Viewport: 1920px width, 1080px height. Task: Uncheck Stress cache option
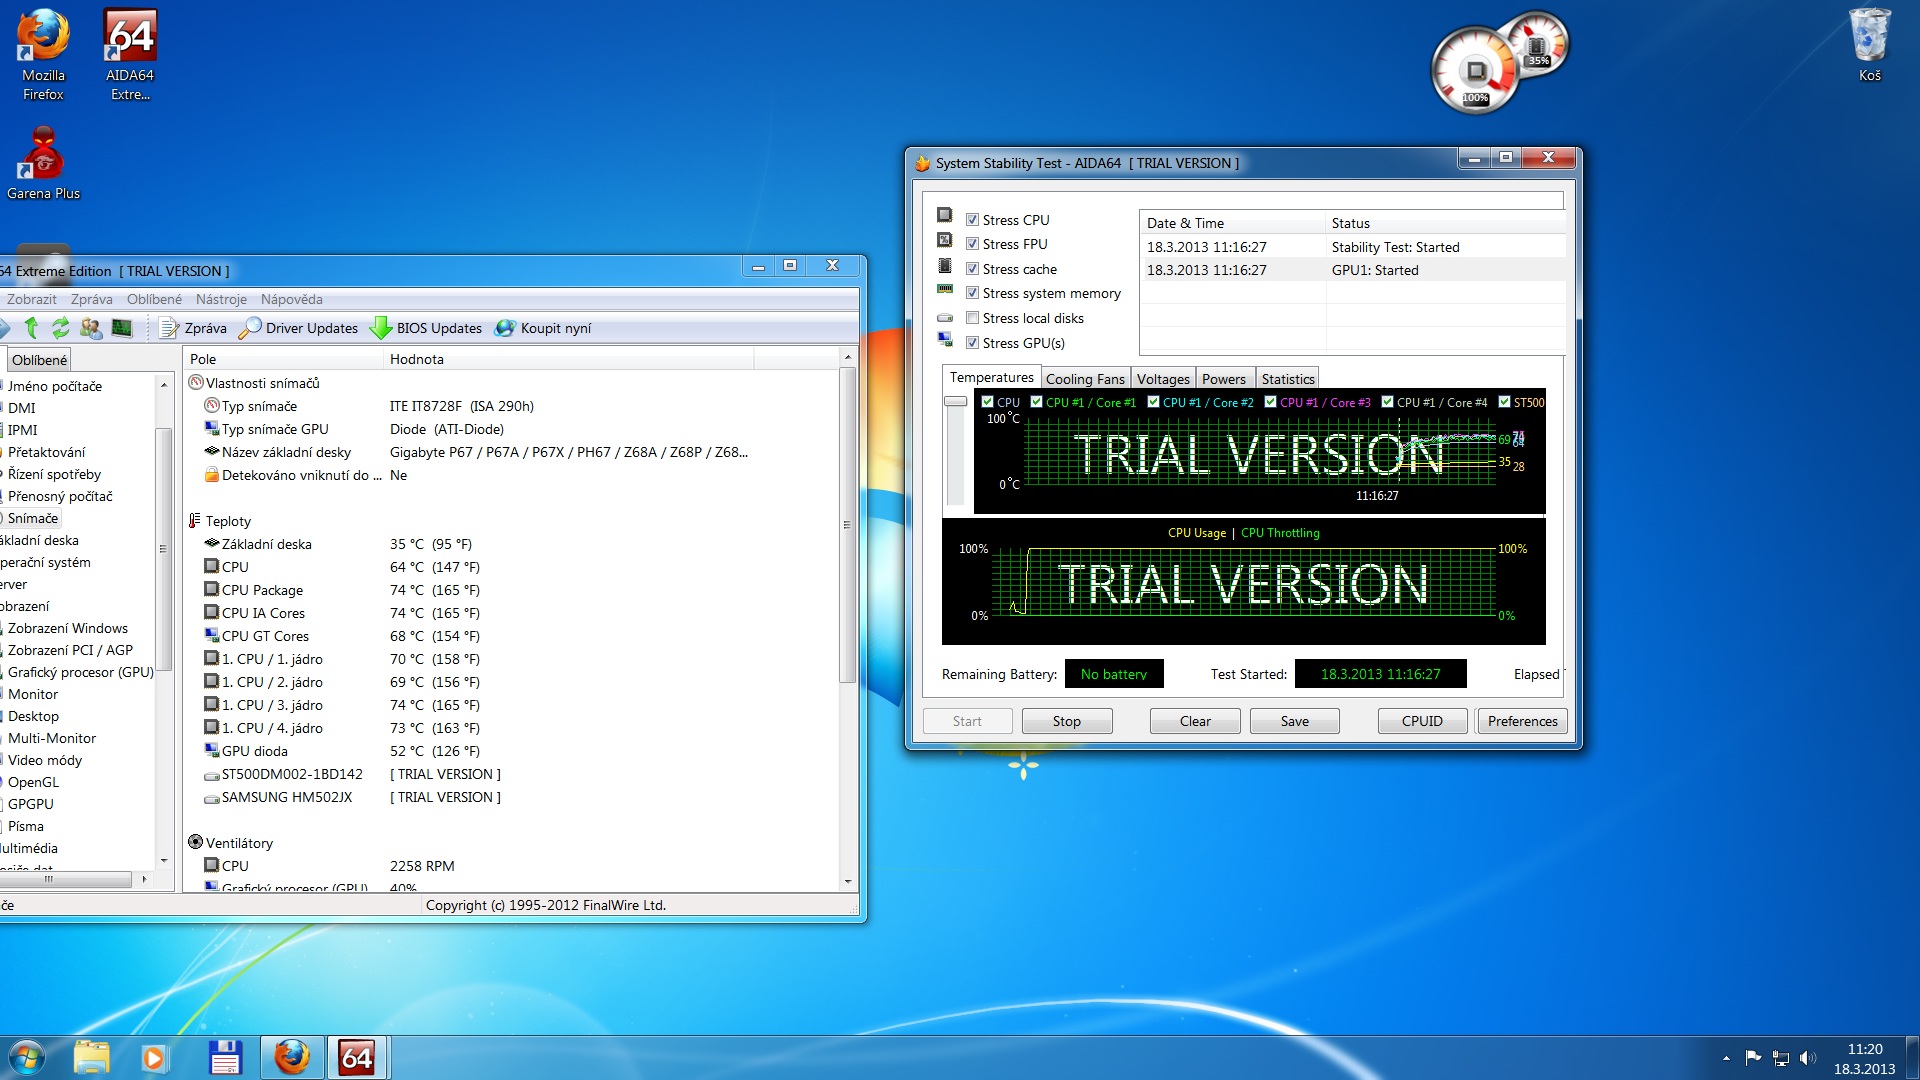972,269
